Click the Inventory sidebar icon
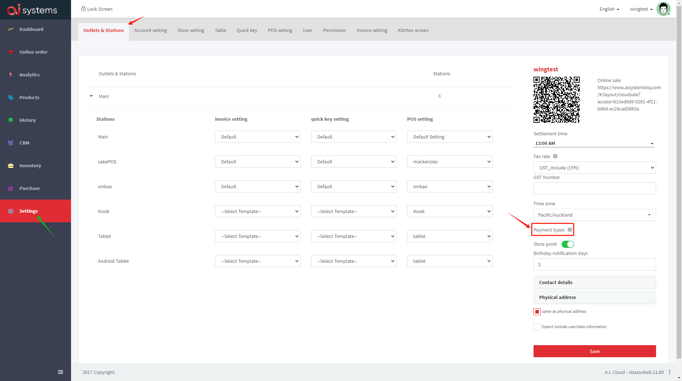 [10, 166]
